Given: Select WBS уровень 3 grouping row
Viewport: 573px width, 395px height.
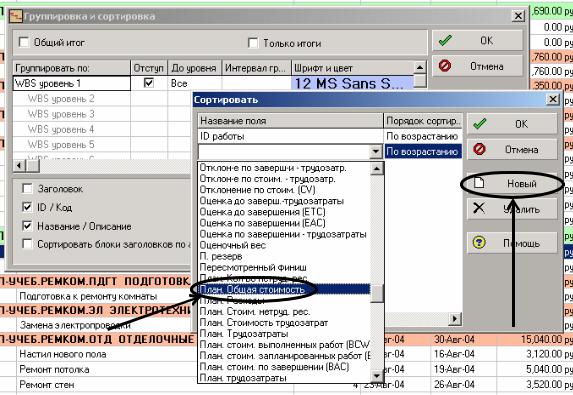Looking at the screenshot, I should 72,114.
